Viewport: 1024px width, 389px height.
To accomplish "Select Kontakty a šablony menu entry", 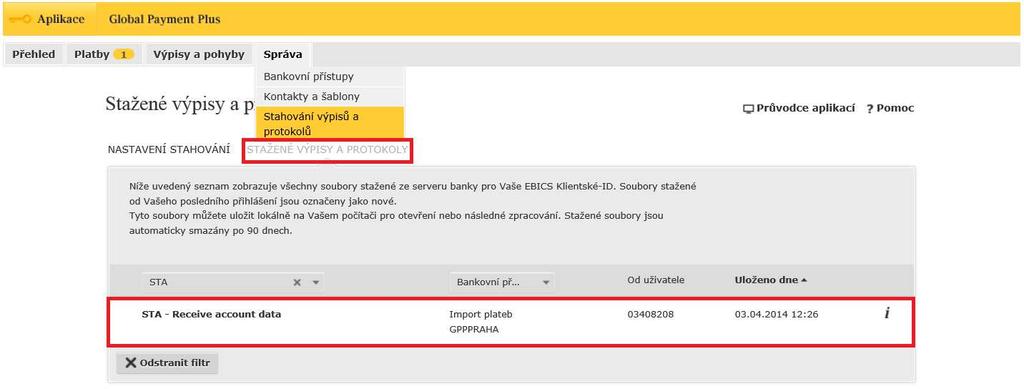I will coord(330,97).
